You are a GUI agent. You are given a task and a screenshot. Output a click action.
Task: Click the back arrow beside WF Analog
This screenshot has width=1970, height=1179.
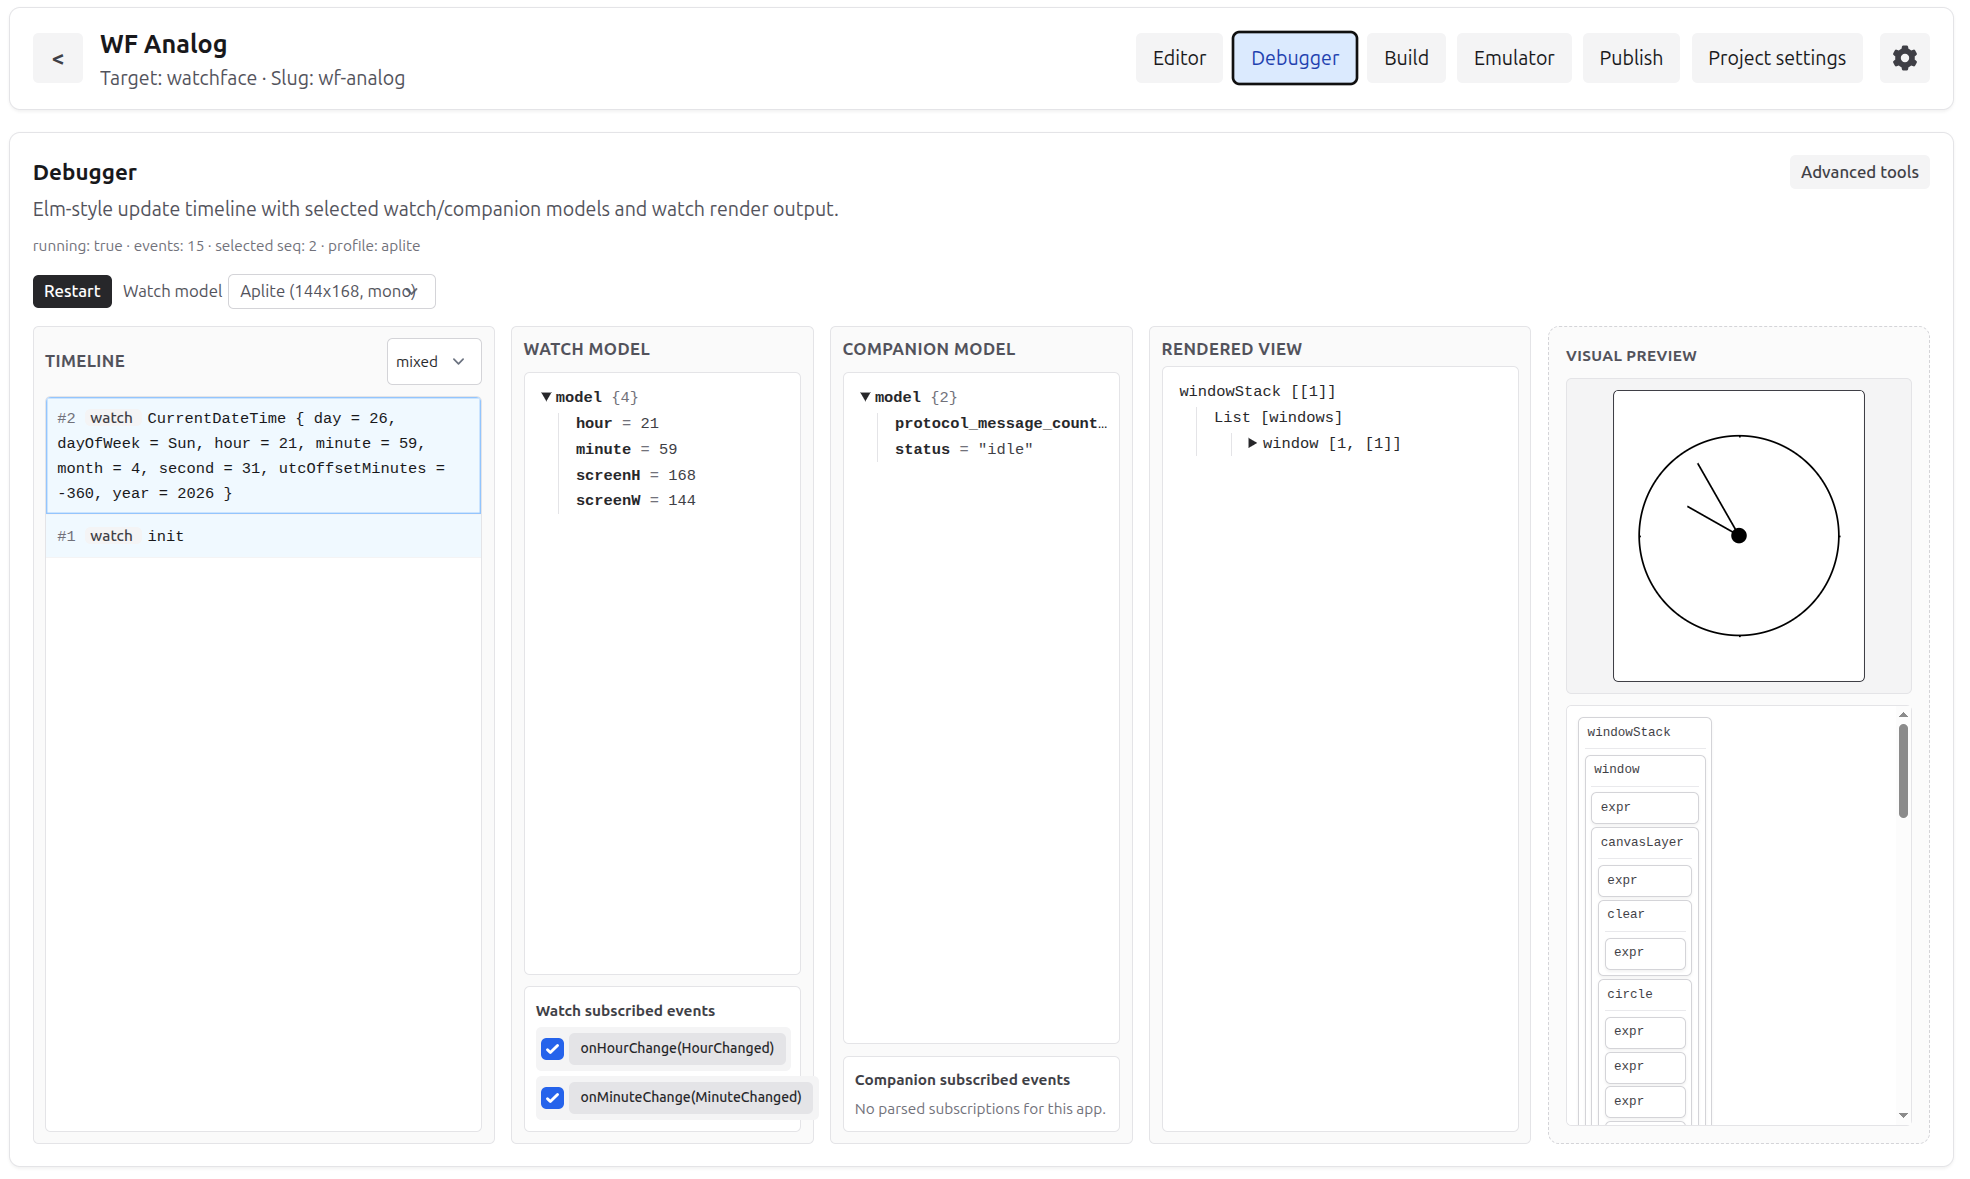57,58
